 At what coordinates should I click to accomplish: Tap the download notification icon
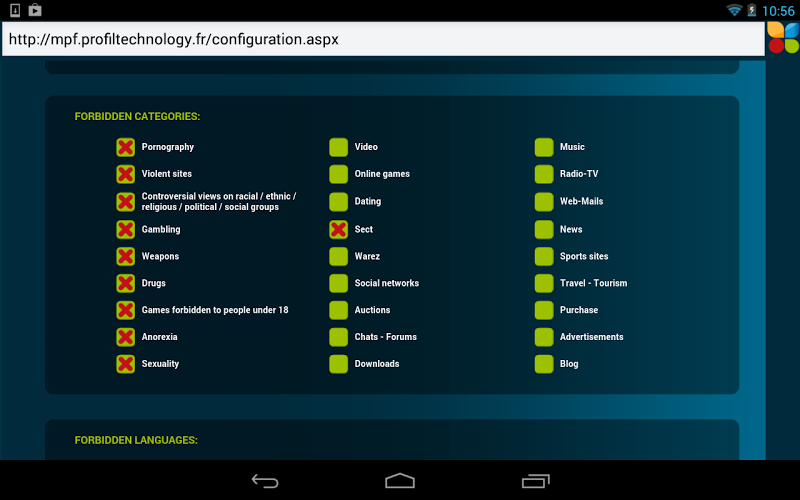pyautogui.click(x=15, y=10)
